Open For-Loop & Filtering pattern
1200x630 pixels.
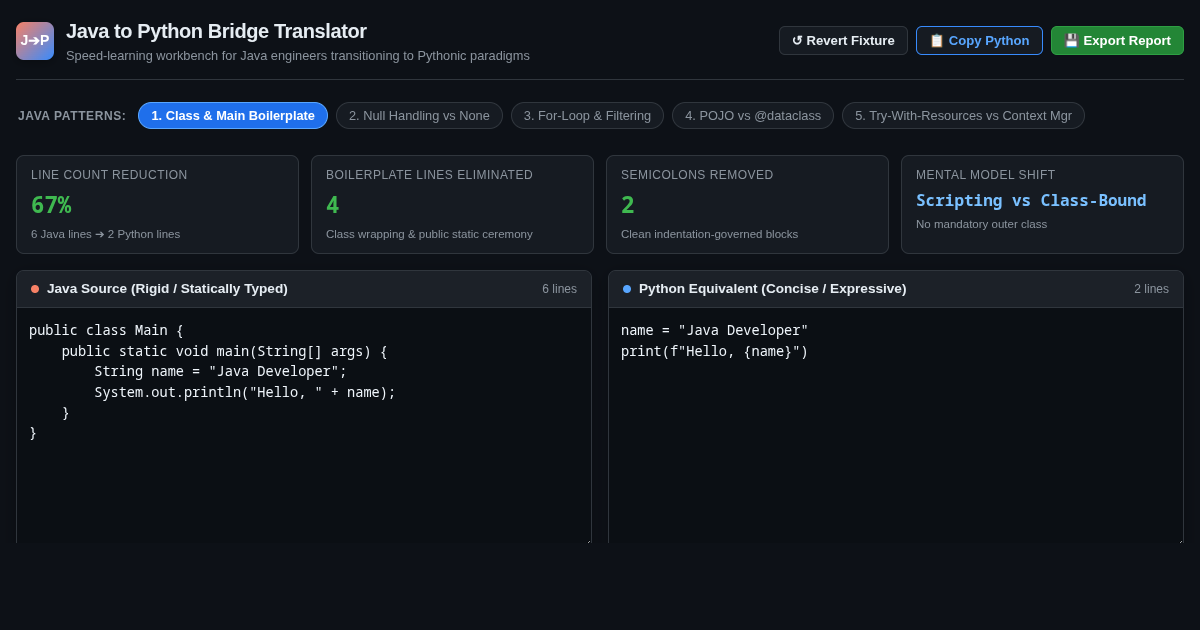pos(587,116)
